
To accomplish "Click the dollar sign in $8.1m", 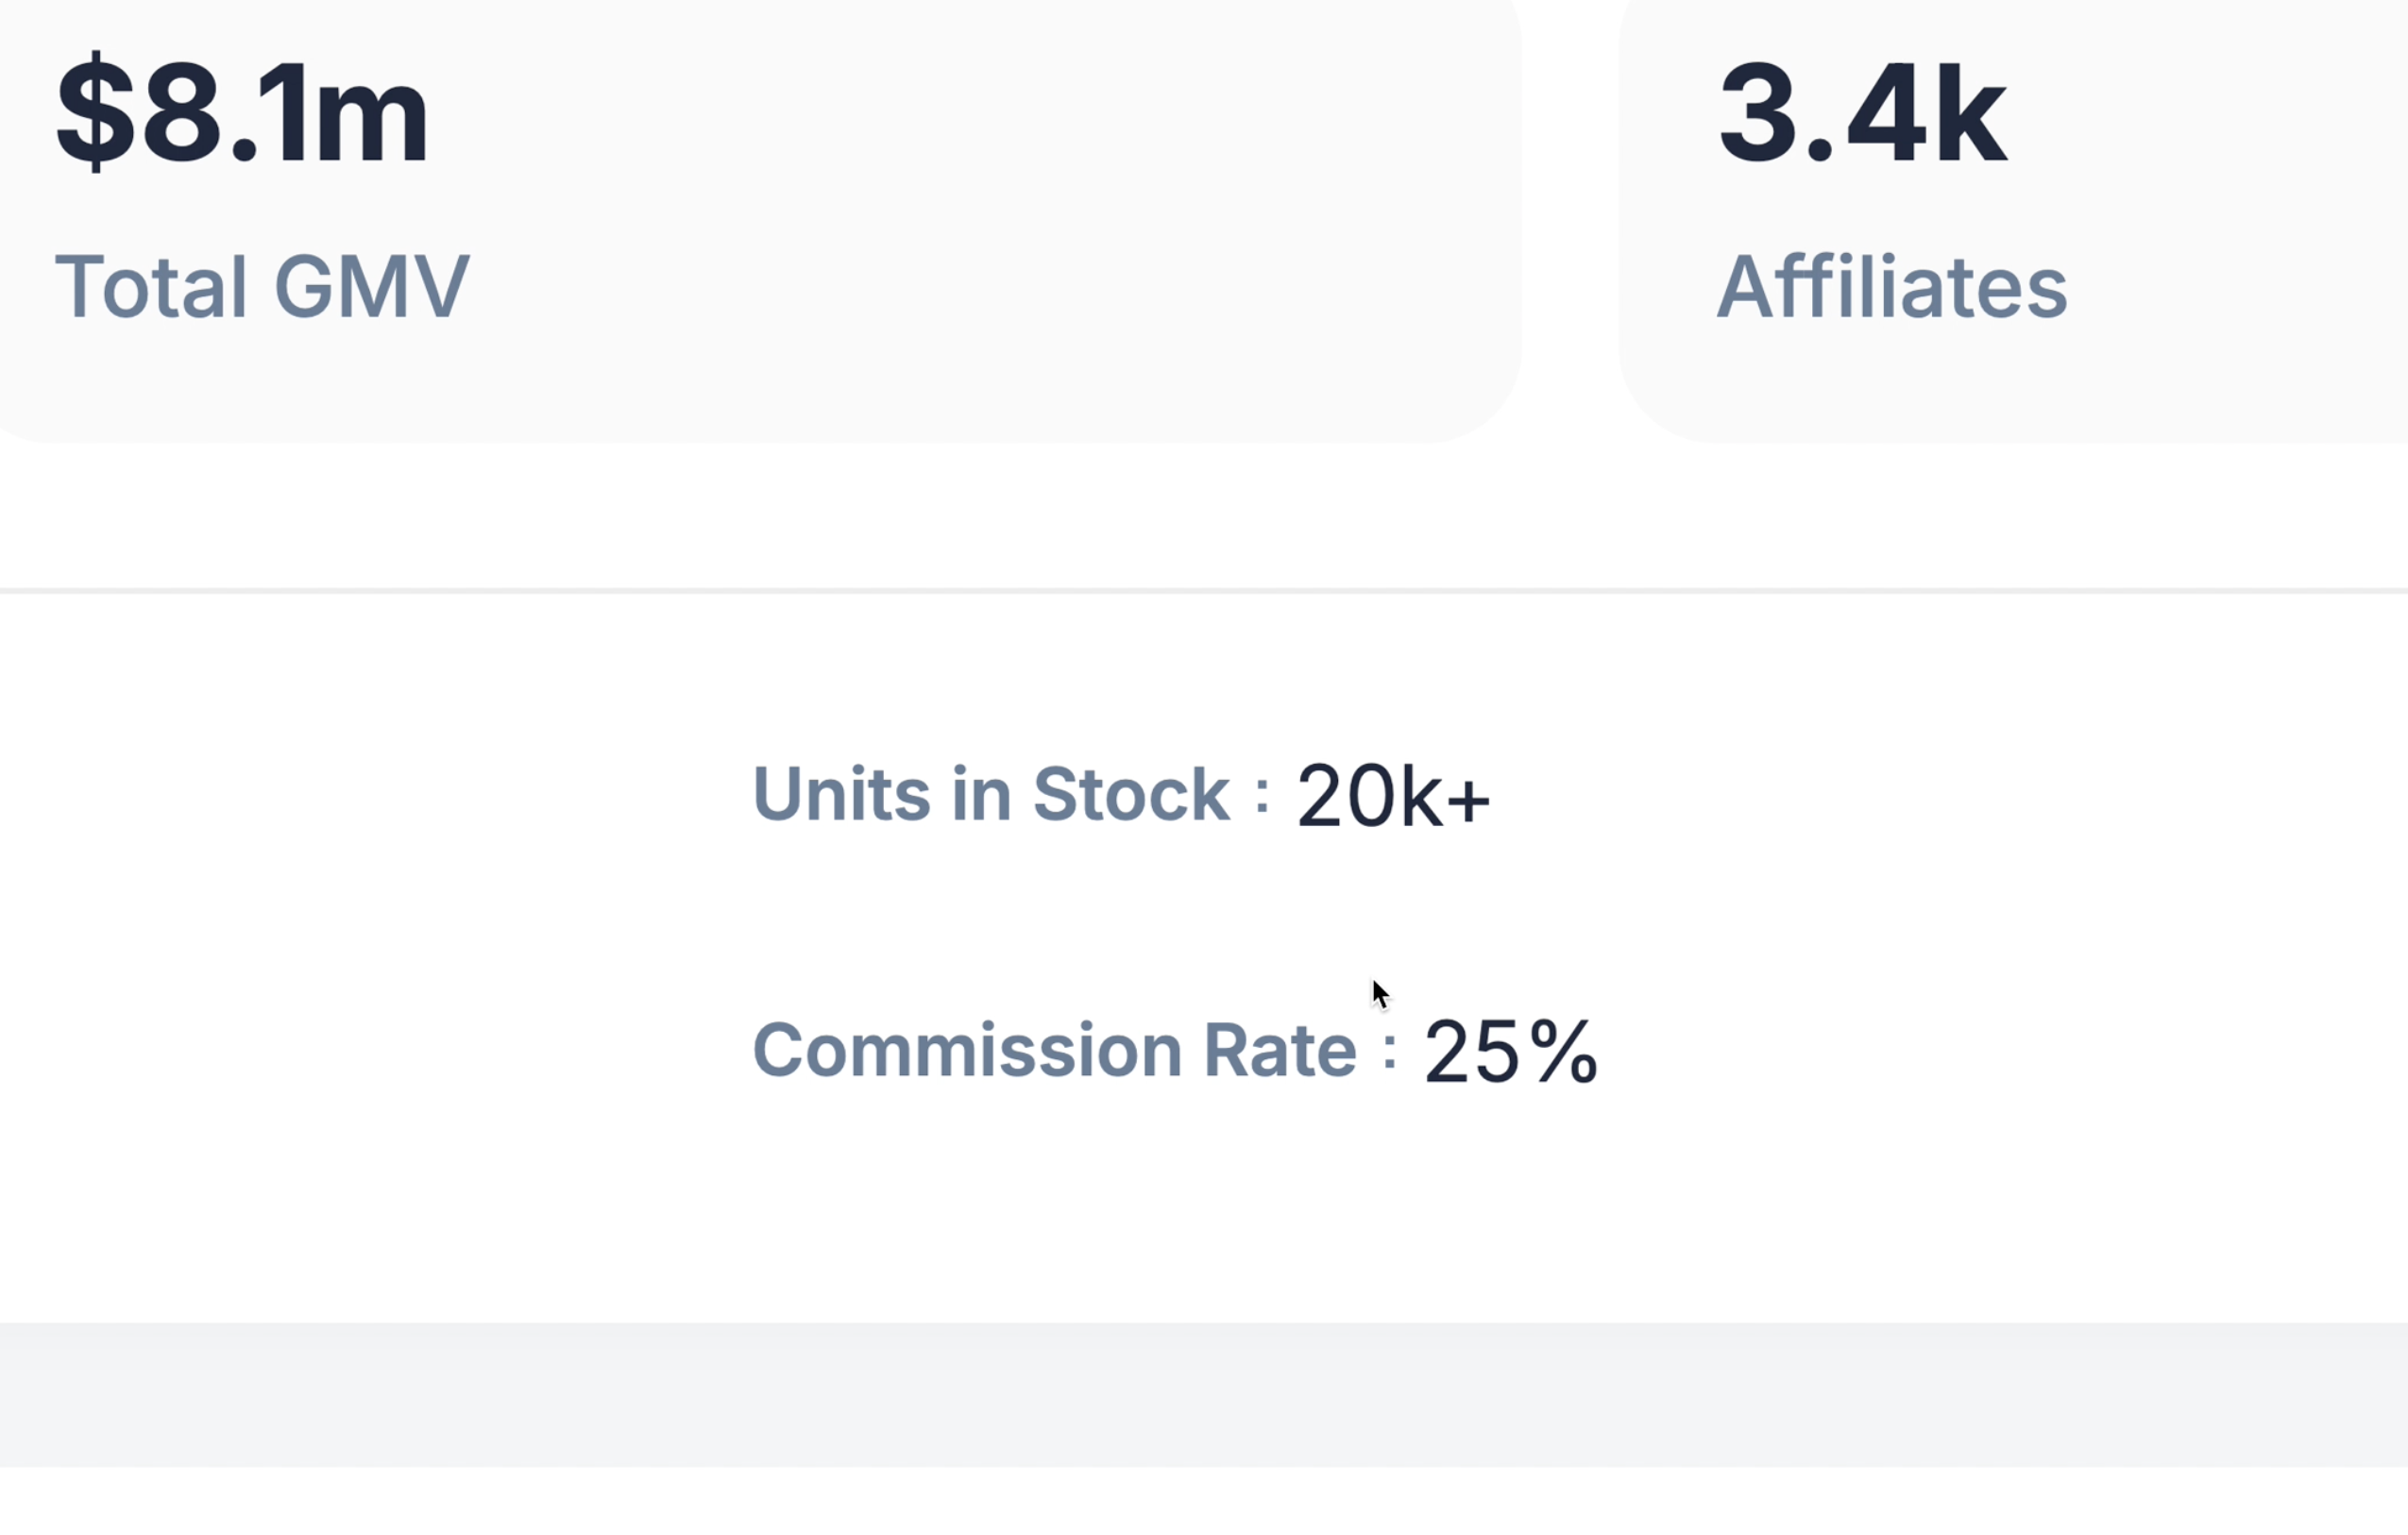I will 95,112.
